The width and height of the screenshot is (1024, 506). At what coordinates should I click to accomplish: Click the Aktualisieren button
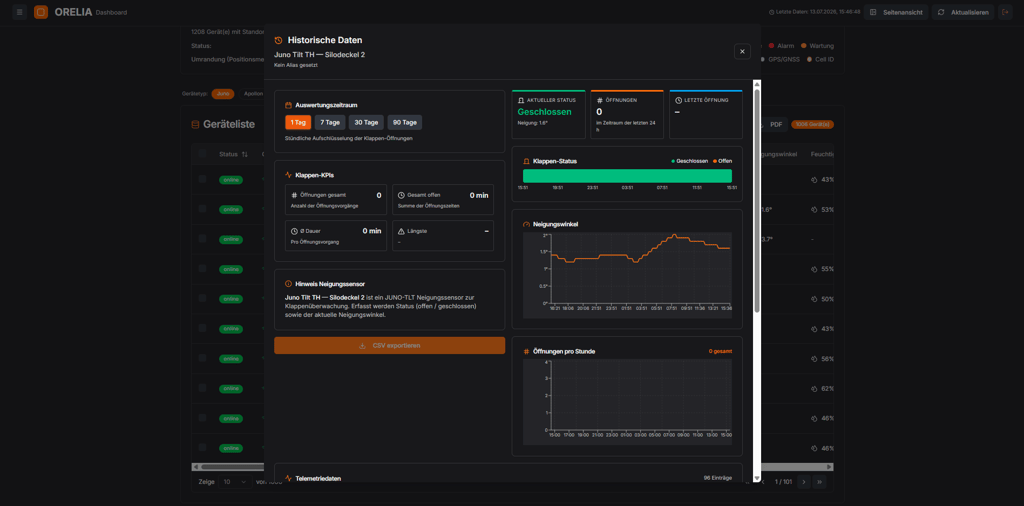963,12
